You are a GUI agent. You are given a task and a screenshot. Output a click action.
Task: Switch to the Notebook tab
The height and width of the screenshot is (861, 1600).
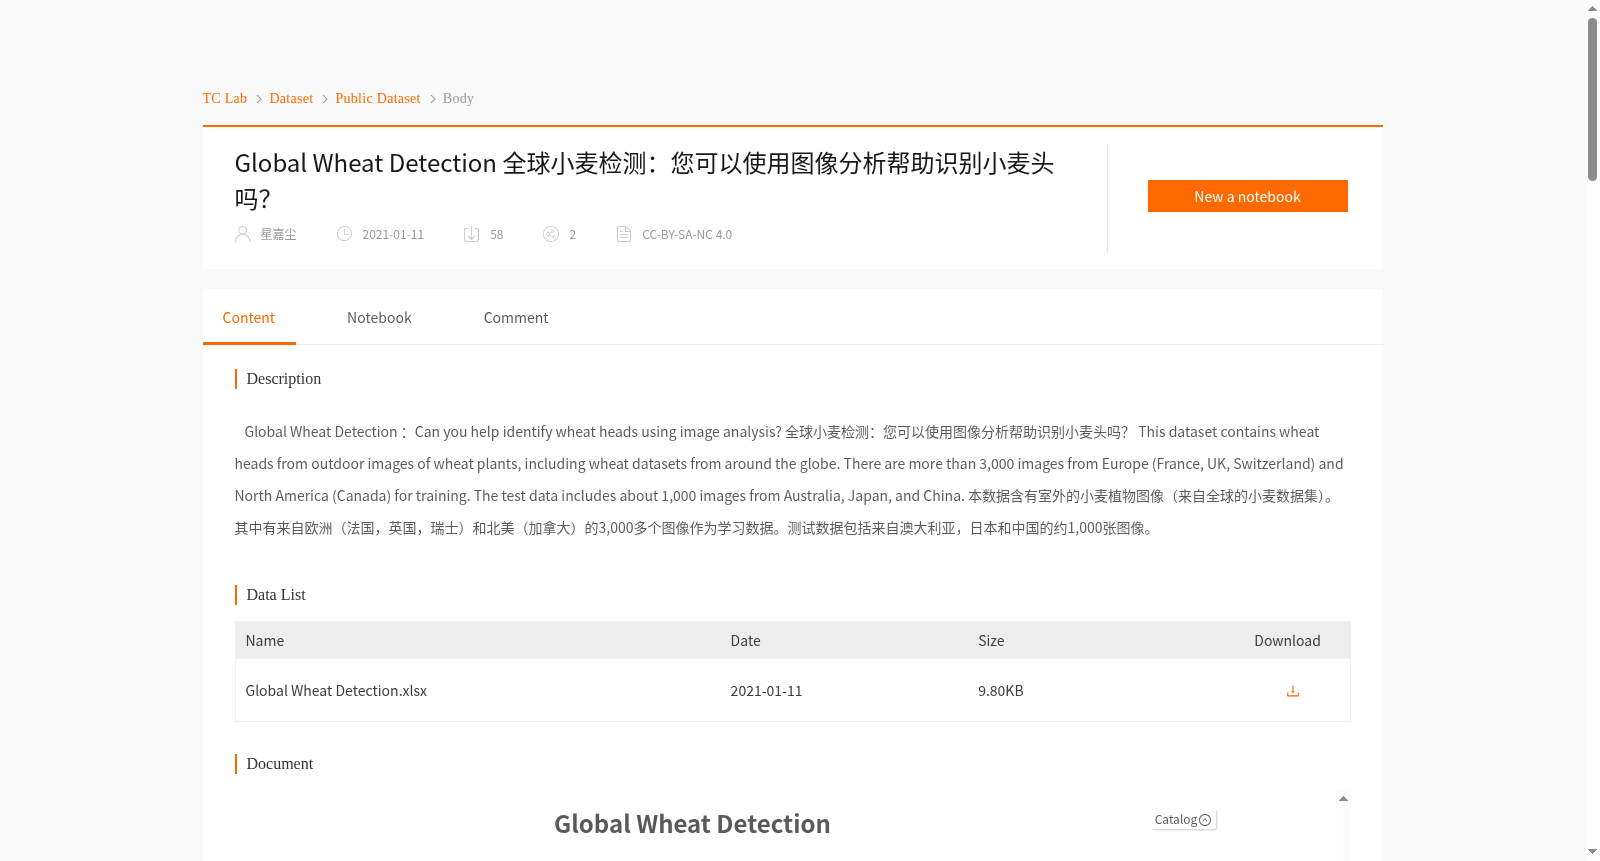(x=379, y=318)
